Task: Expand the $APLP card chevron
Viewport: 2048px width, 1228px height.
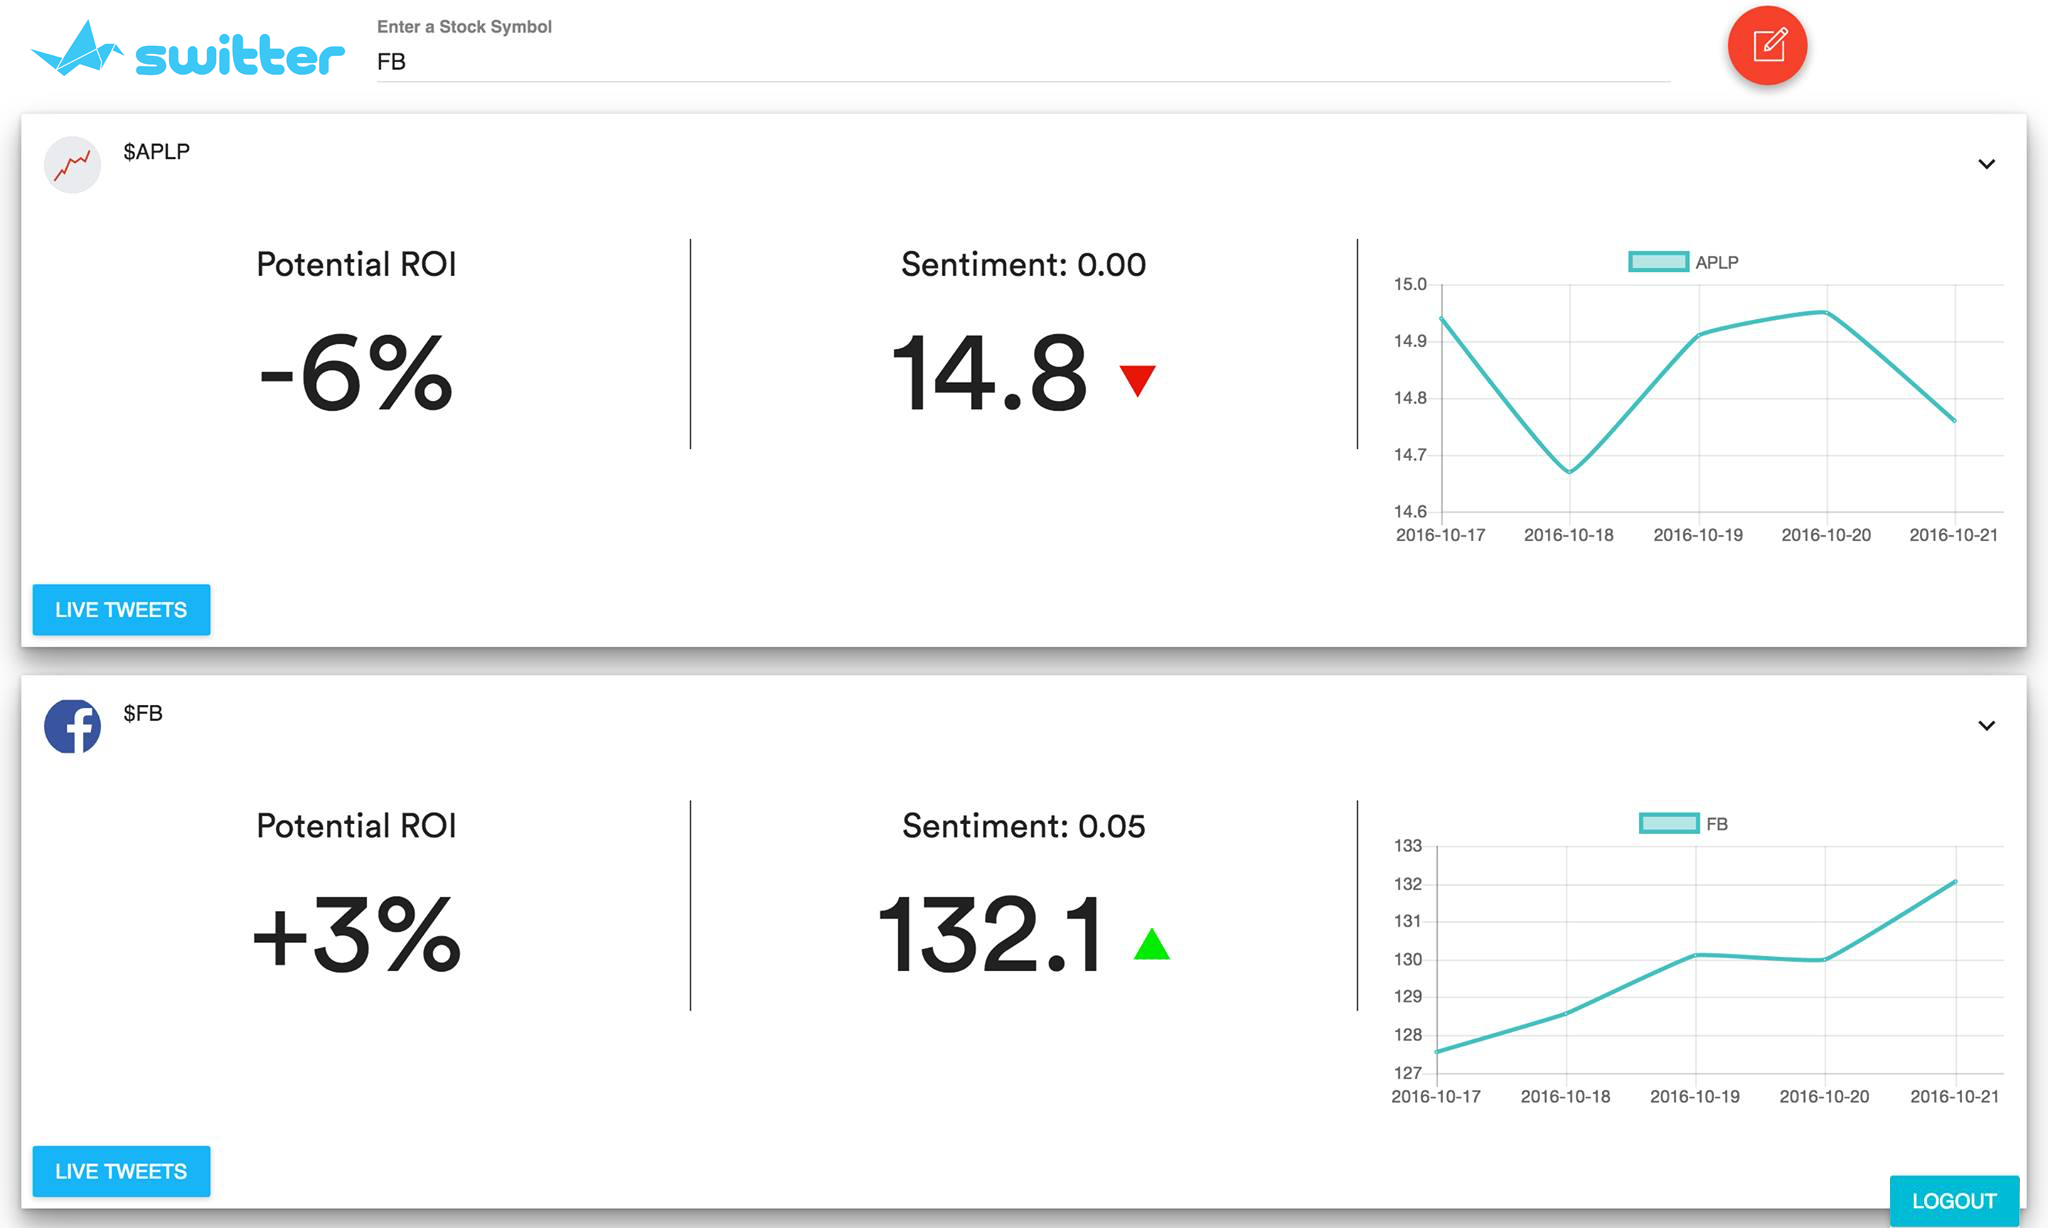Action: [1986, 164]
